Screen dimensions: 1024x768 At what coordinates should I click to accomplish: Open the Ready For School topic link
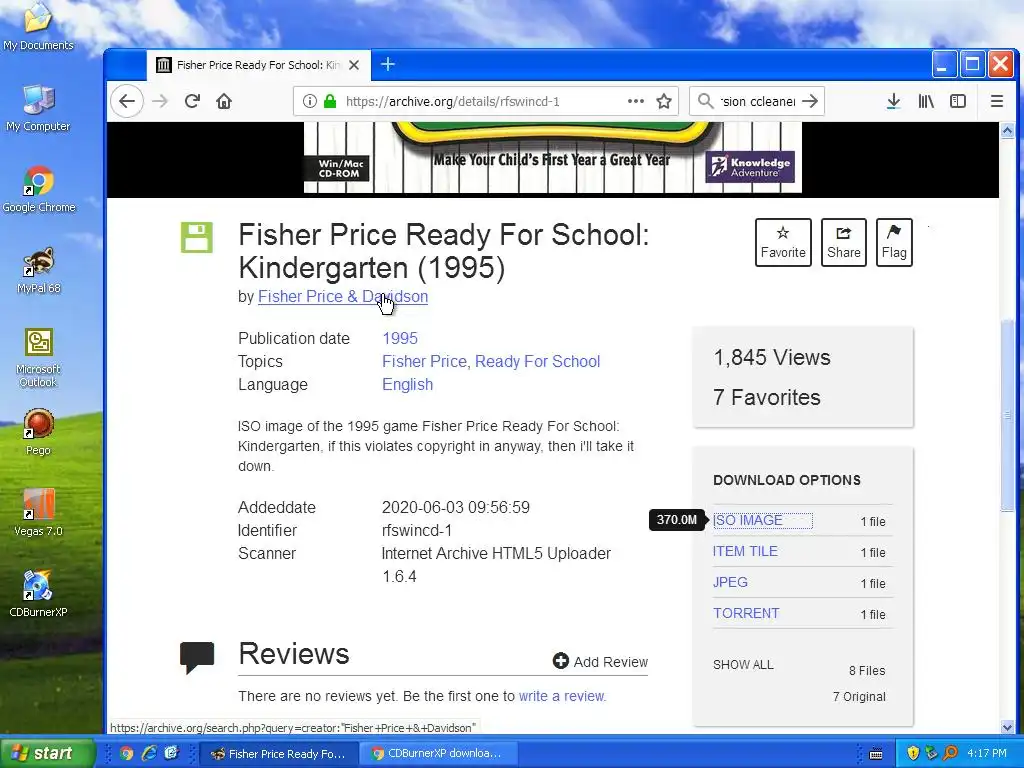[x=537, y=361]
